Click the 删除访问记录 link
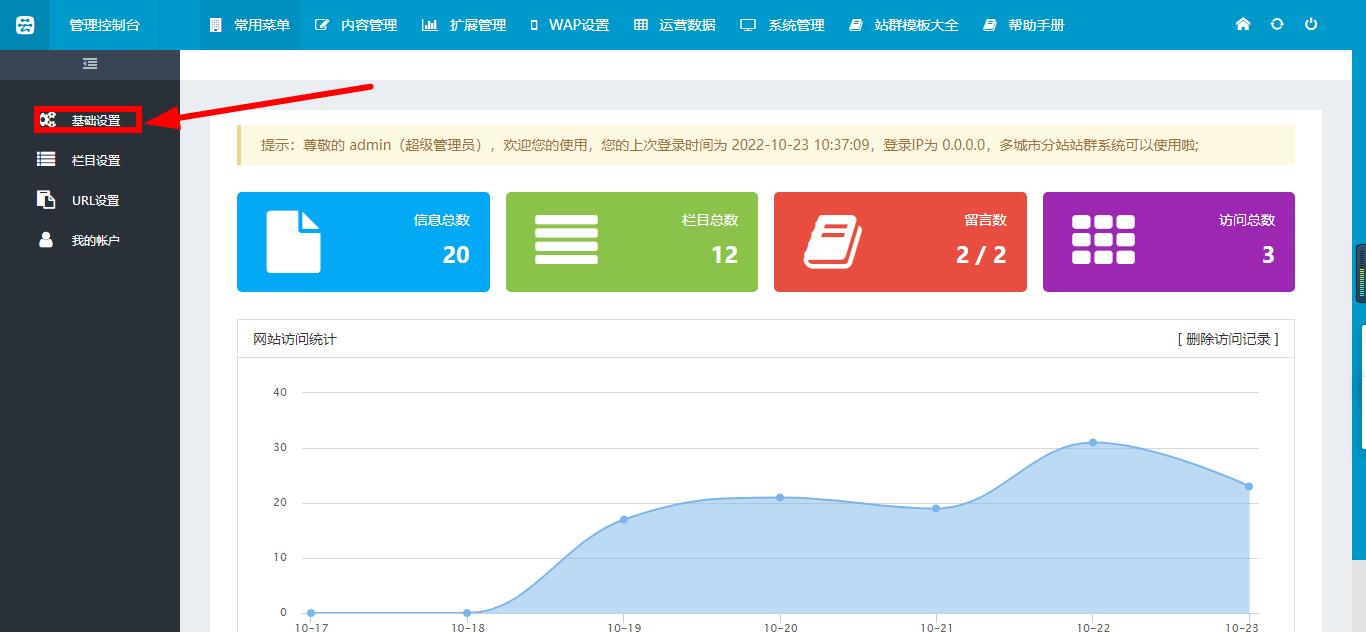This screenshot has width=1366, height=632. [x=1228, y=339]
